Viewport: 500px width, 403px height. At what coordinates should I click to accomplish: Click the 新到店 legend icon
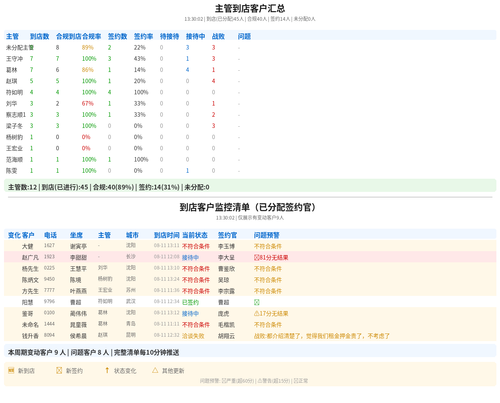(11, 370)
